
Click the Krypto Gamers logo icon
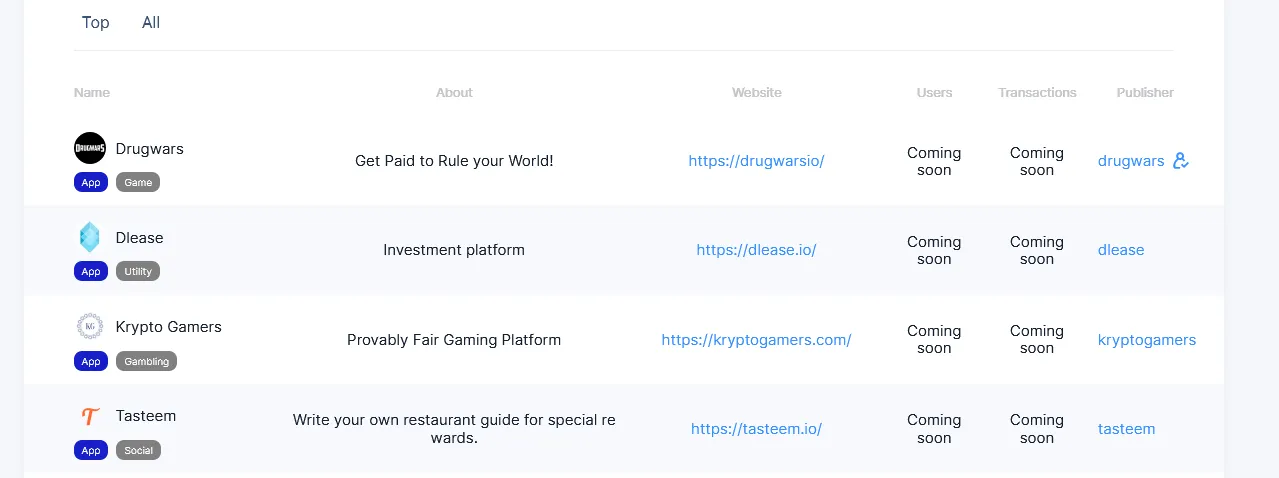click(x=90, y=326)
